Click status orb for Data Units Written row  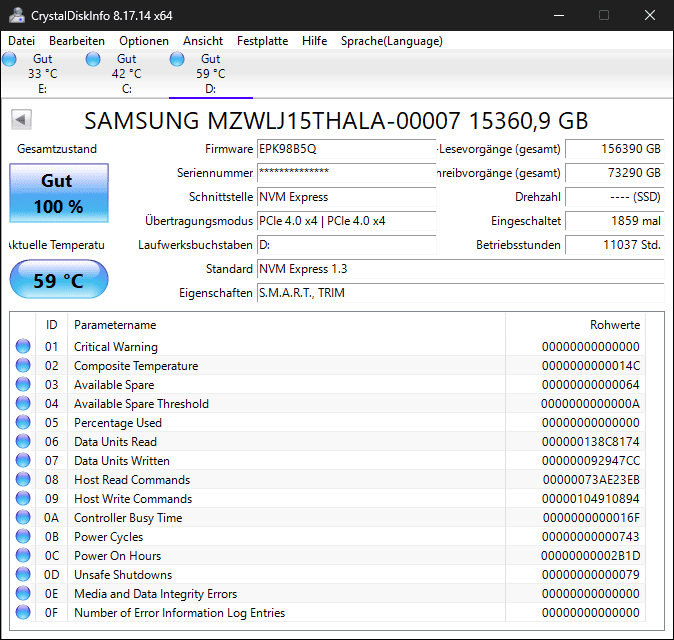pyautogui.click(x=23, y=460)
